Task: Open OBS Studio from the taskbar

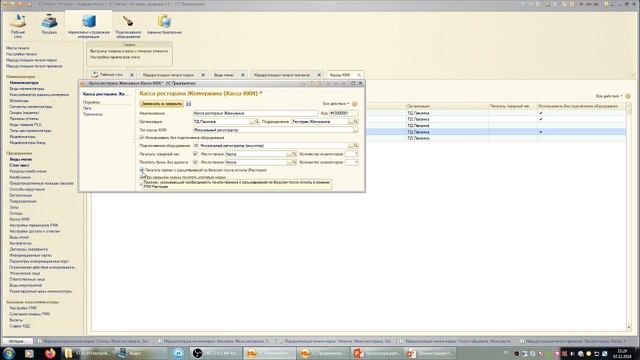Action: 197,353
